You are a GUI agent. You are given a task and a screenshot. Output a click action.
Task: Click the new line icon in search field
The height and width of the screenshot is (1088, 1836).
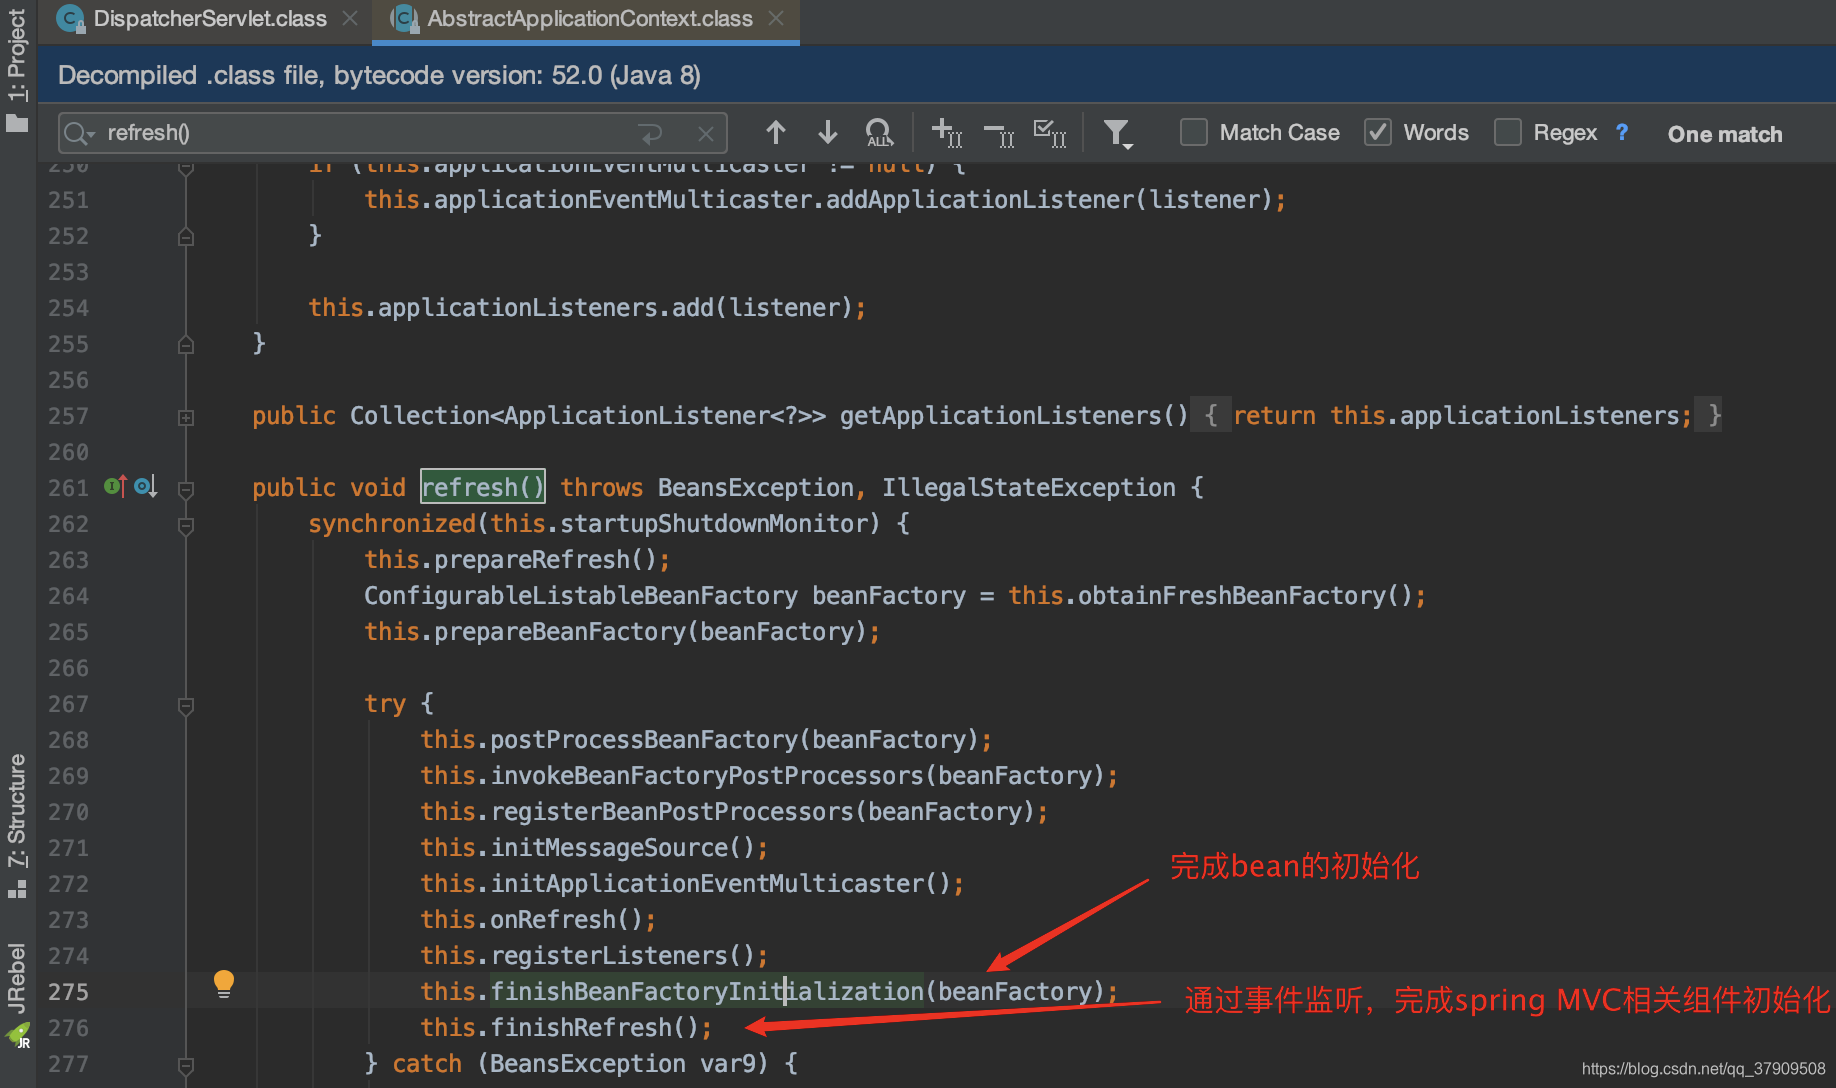(x=650, y=133)
